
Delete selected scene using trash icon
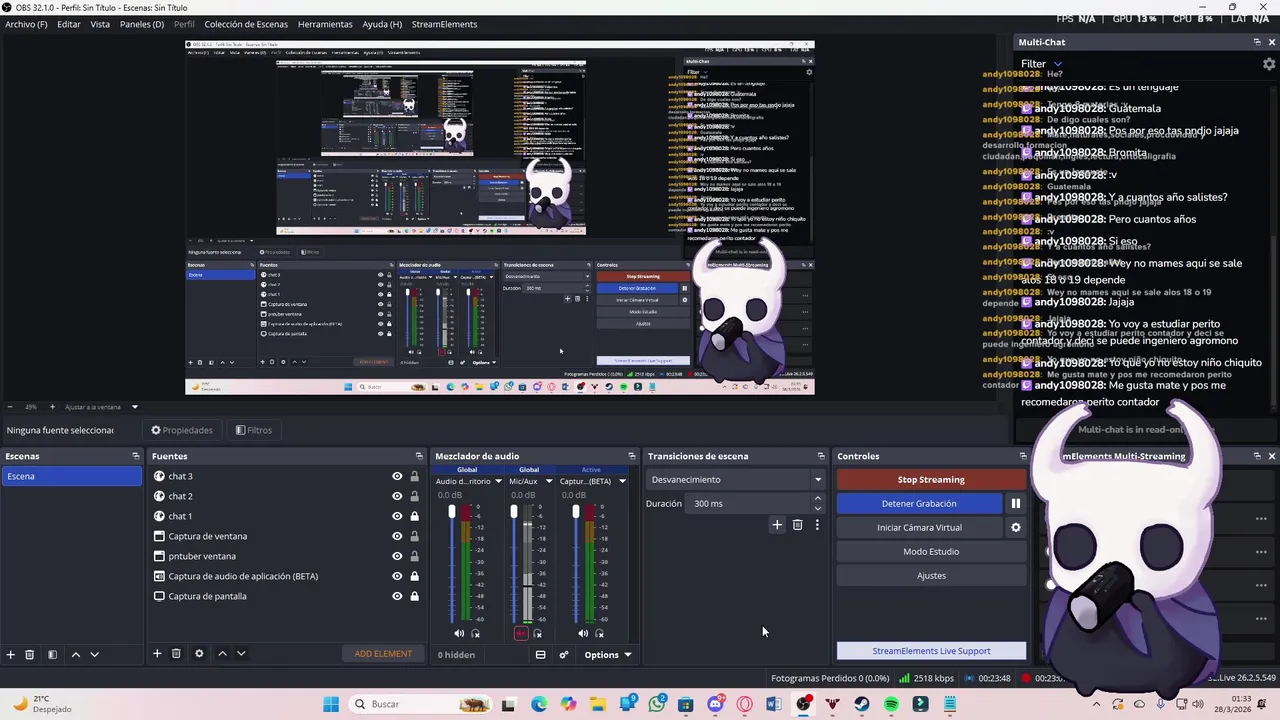tap(30, 654)
